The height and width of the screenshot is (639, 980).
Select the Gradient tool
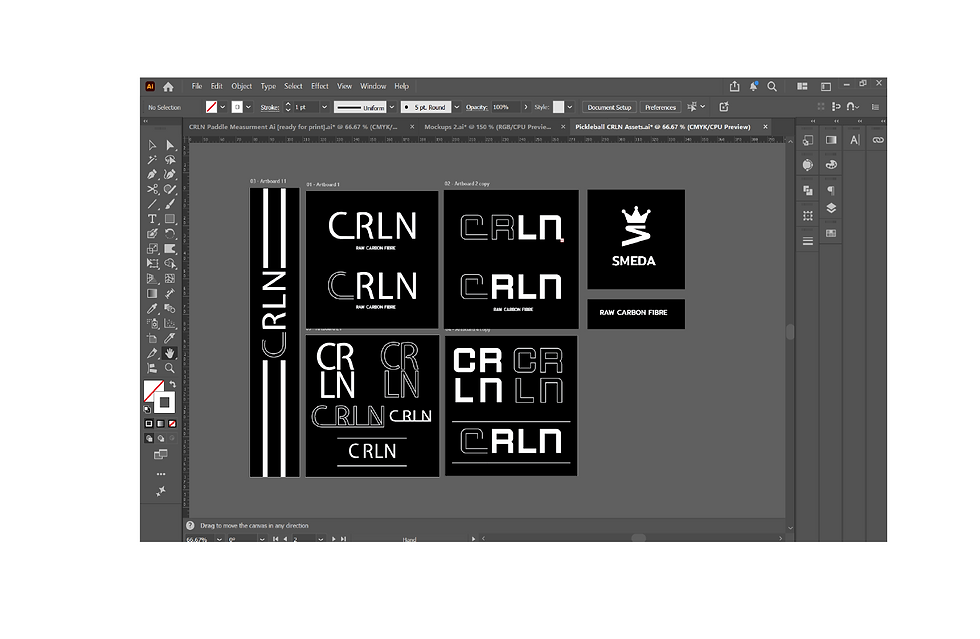click(x=152, y=293)
